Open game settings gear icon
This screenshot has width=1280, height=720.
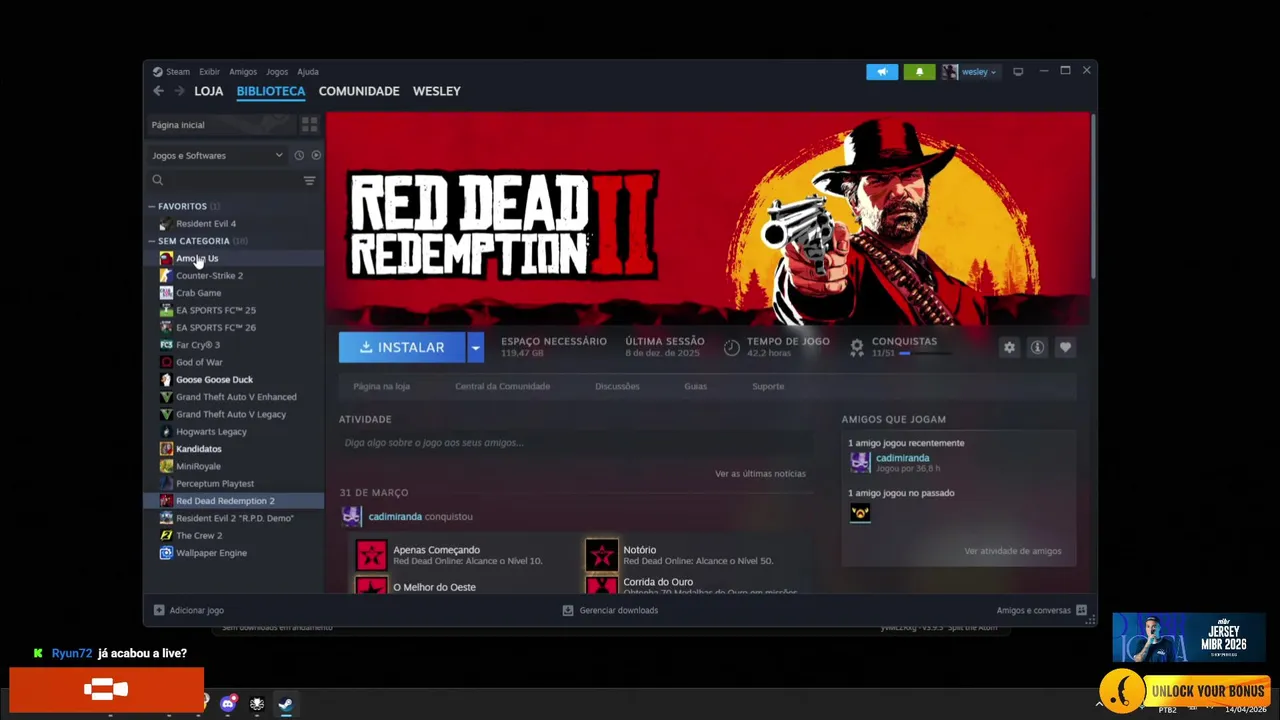(1009, 347)
